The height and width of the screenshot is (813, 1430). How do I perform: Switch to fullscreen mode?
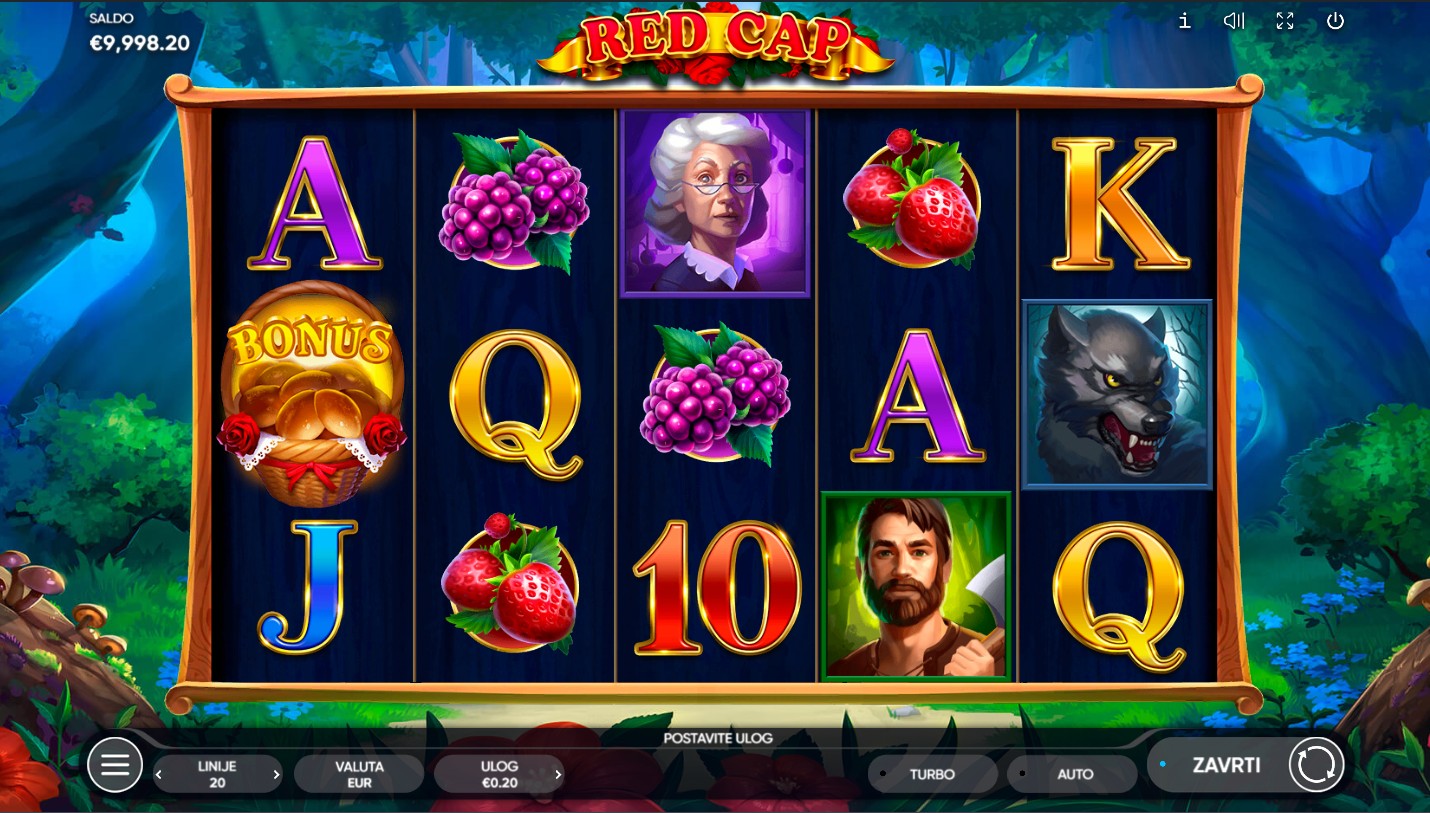click(x=1285, y=21)
